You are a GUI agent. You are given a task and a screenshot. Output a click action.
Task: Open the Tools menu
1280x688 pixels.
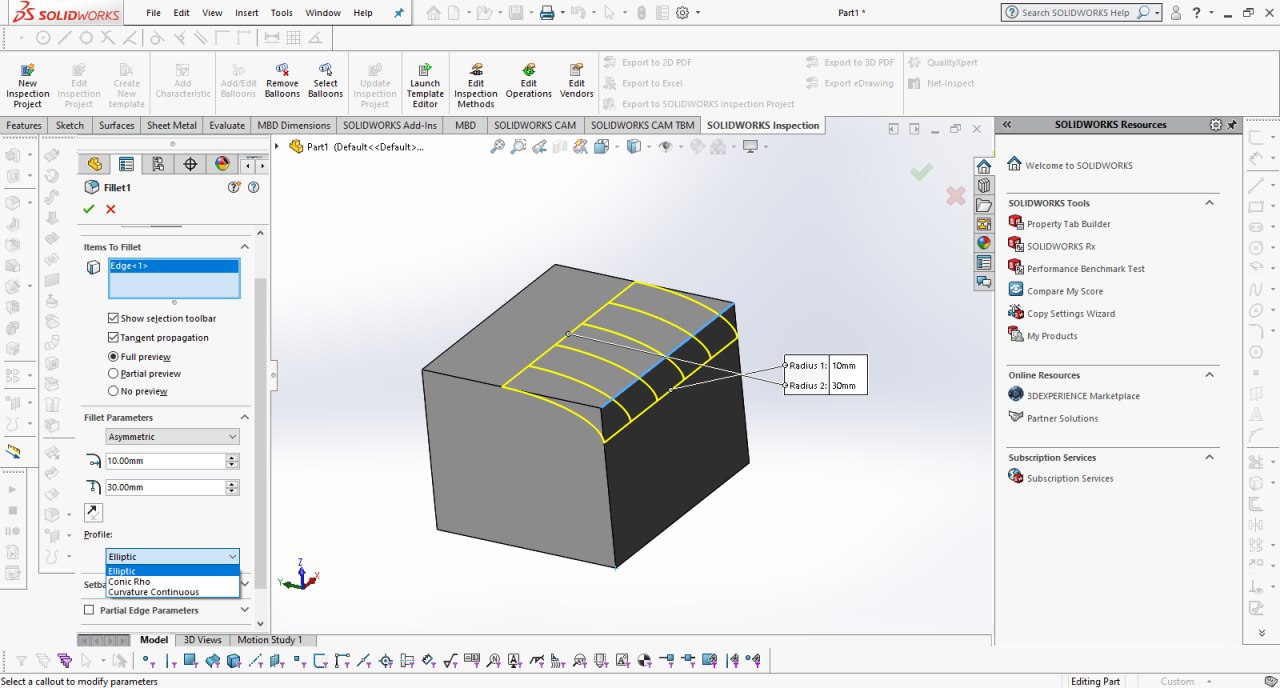pos(282,13)
